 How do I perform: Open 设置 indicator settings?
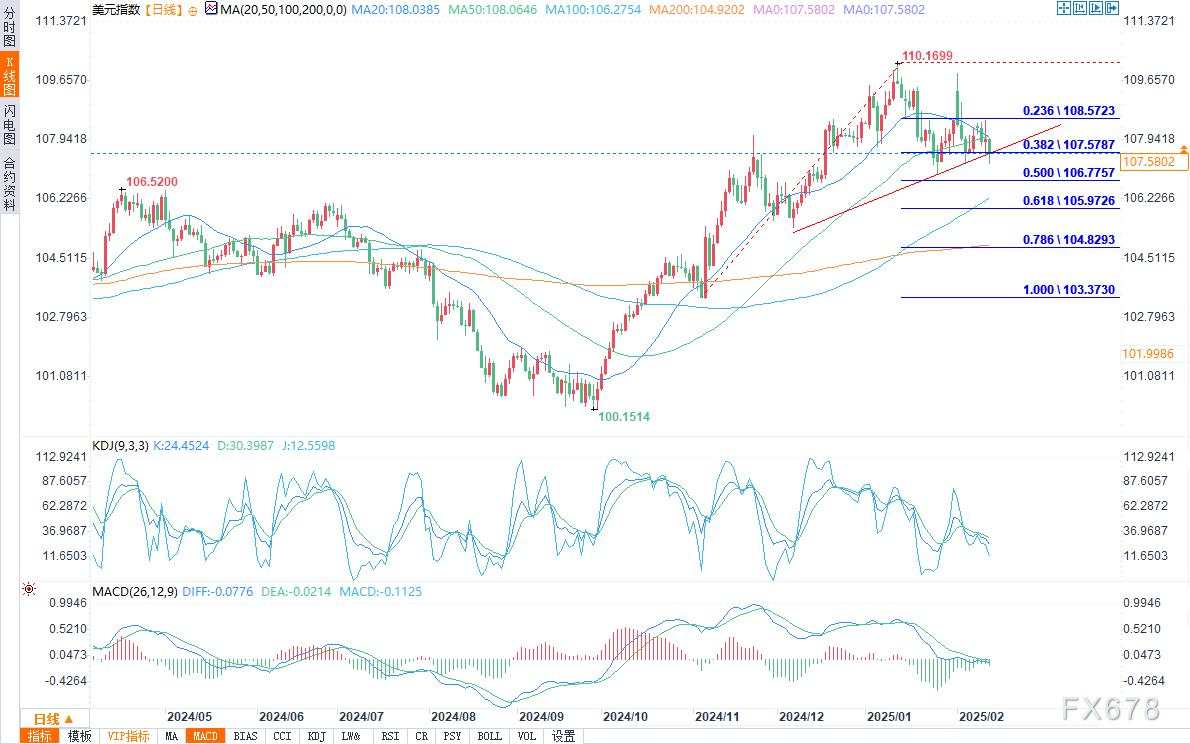click(563, 736)
